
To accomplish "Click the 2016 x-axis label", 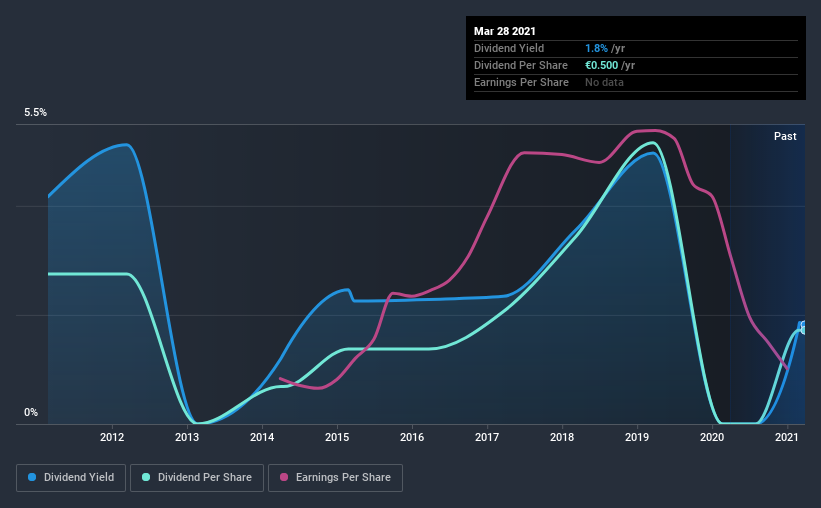I will (412, 437).
